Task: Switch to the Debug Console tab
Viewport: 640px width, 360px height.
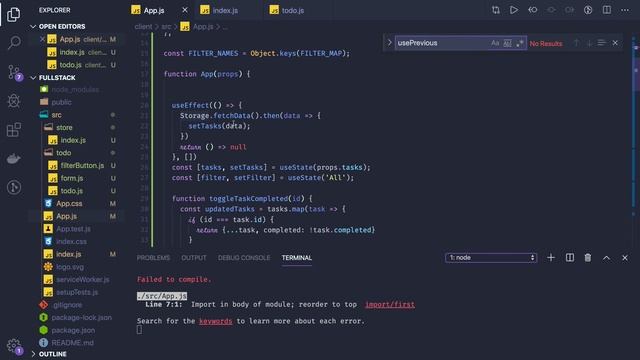Action: pyautogui.click(x=244, y=258)
